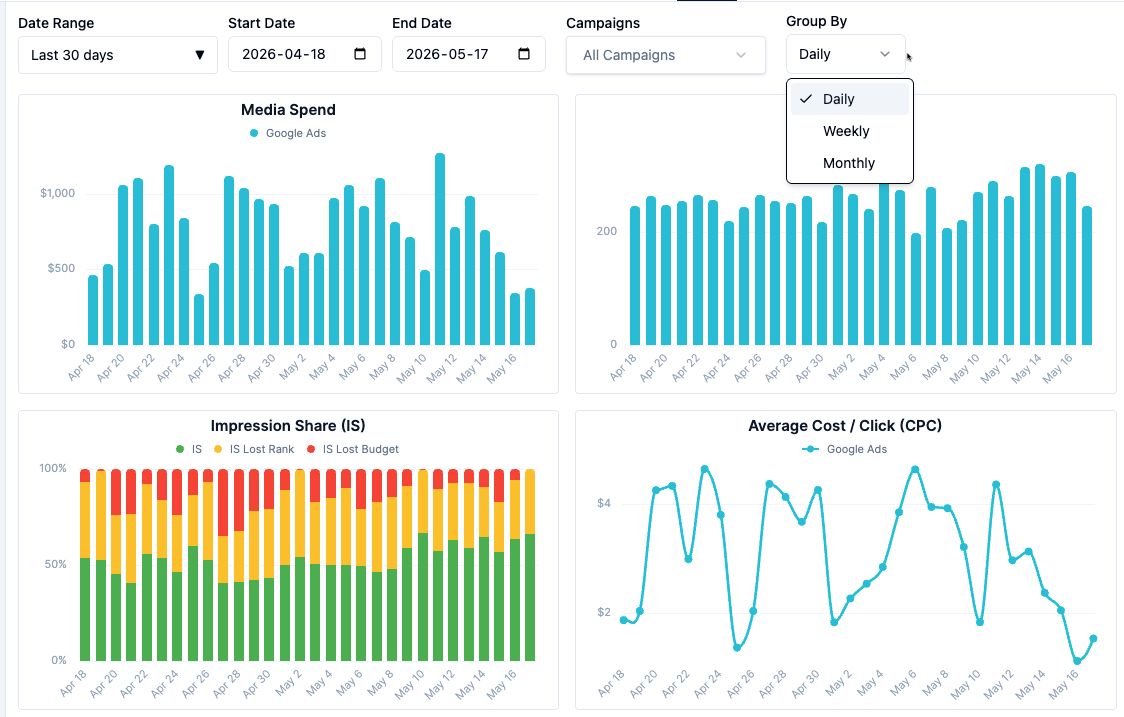The width and height of the screenshot is (1124, 717).
Task: Toggle Google Ads legend in Media Spend
Action: pyautogui.click(x=288, y=133)
